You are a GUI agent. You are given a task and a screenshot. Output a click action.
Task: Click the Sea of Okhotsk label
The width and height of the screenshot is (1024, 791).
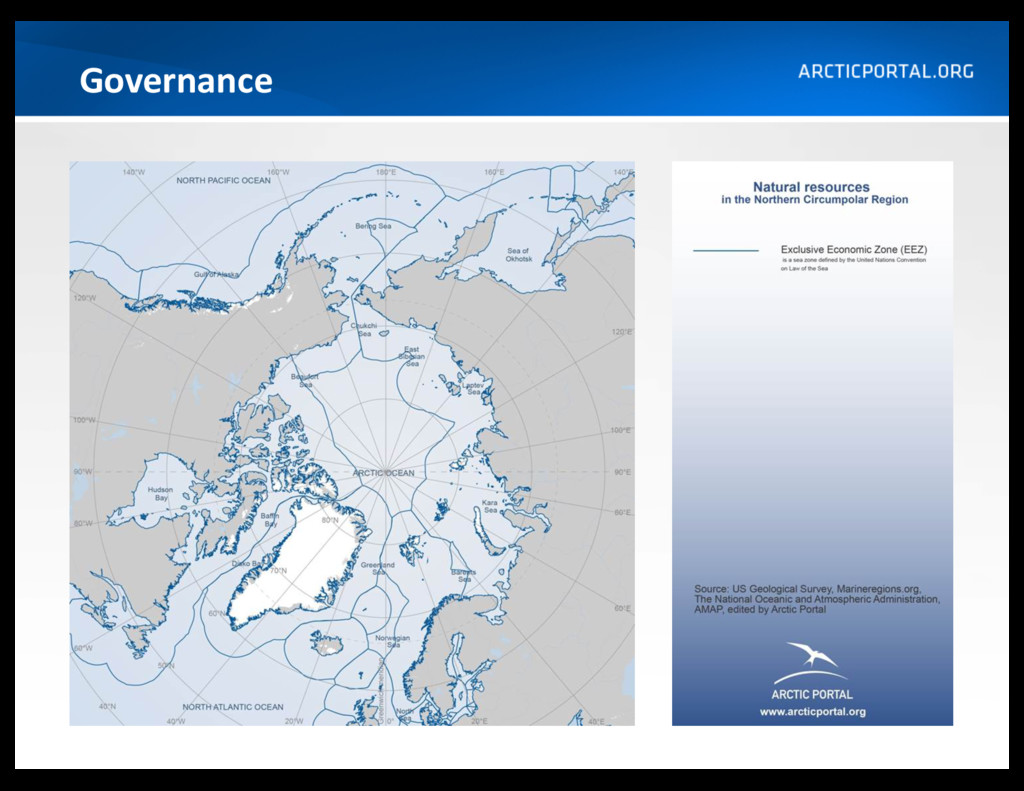[519, 255]
